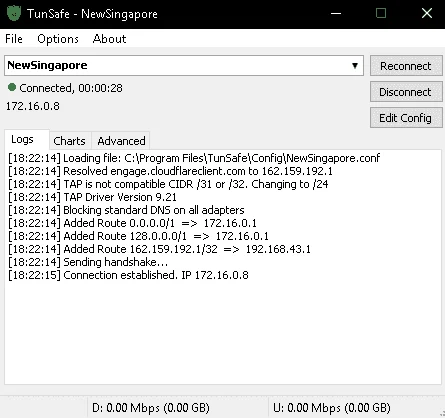Minimize the TunSafe window
The width and height of the screenshot is (445, 418).
coord(336,13)
